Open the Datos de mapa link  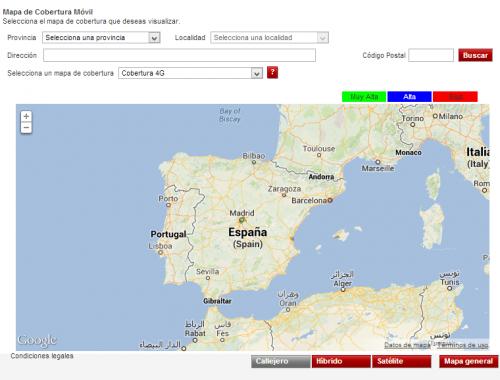coord(407,345)
